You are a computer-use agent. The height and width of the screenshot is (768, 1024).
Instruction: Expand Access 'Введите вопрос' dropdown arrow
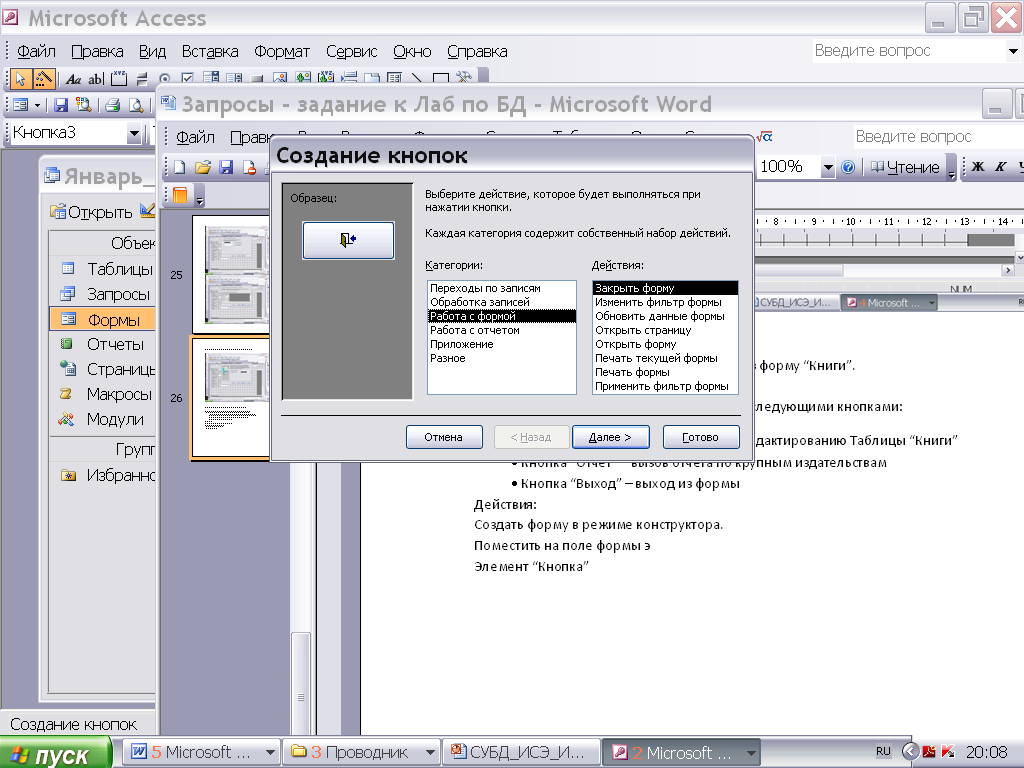point(1013,51)
